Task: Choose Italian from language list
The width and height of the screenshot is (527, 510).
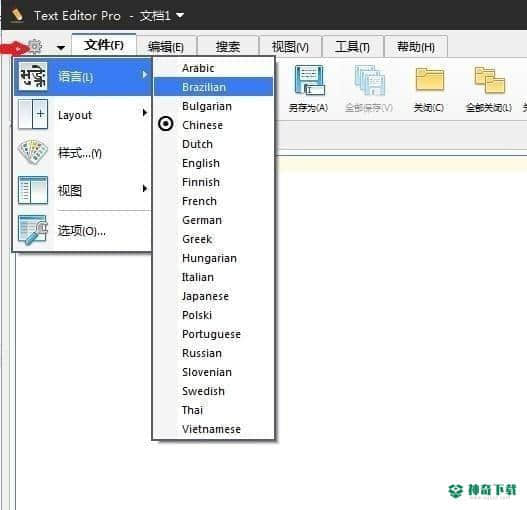Action: click(x=213, y=277)
